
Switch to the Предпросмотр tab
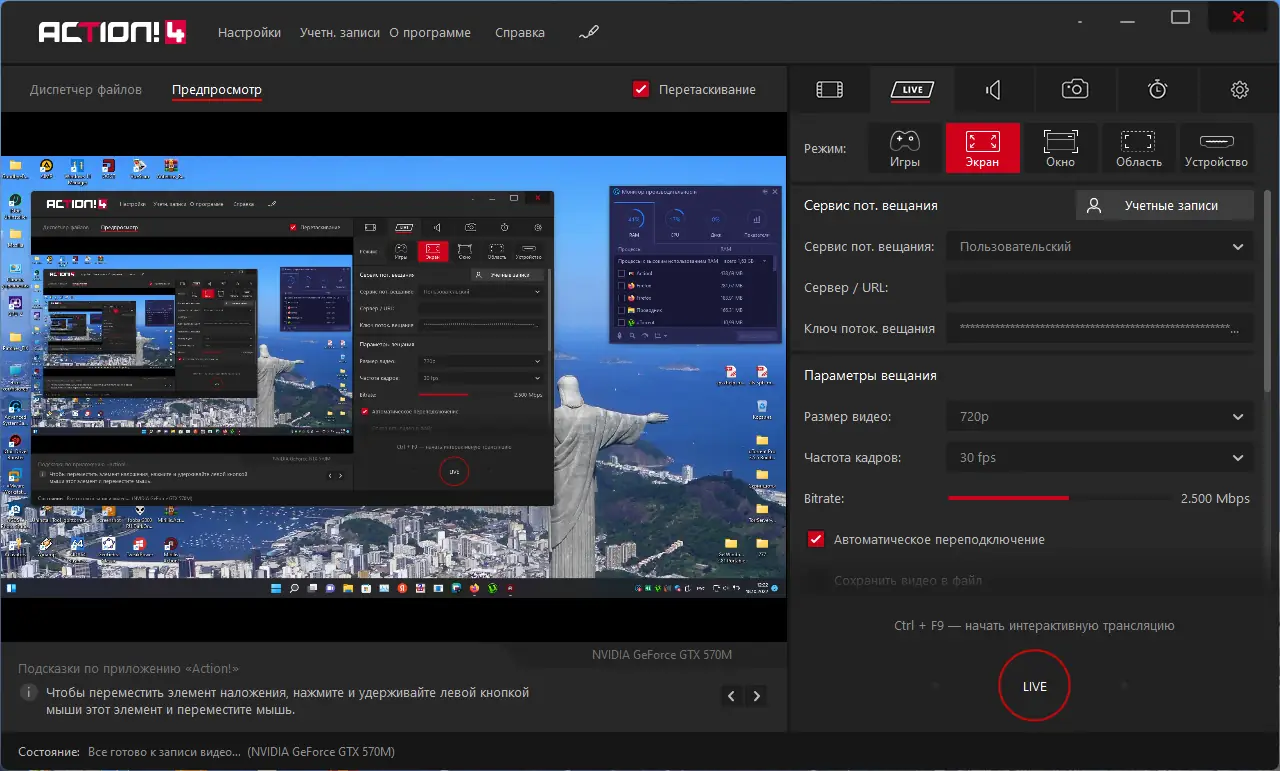pyautogui.click(x=217, y=89)
